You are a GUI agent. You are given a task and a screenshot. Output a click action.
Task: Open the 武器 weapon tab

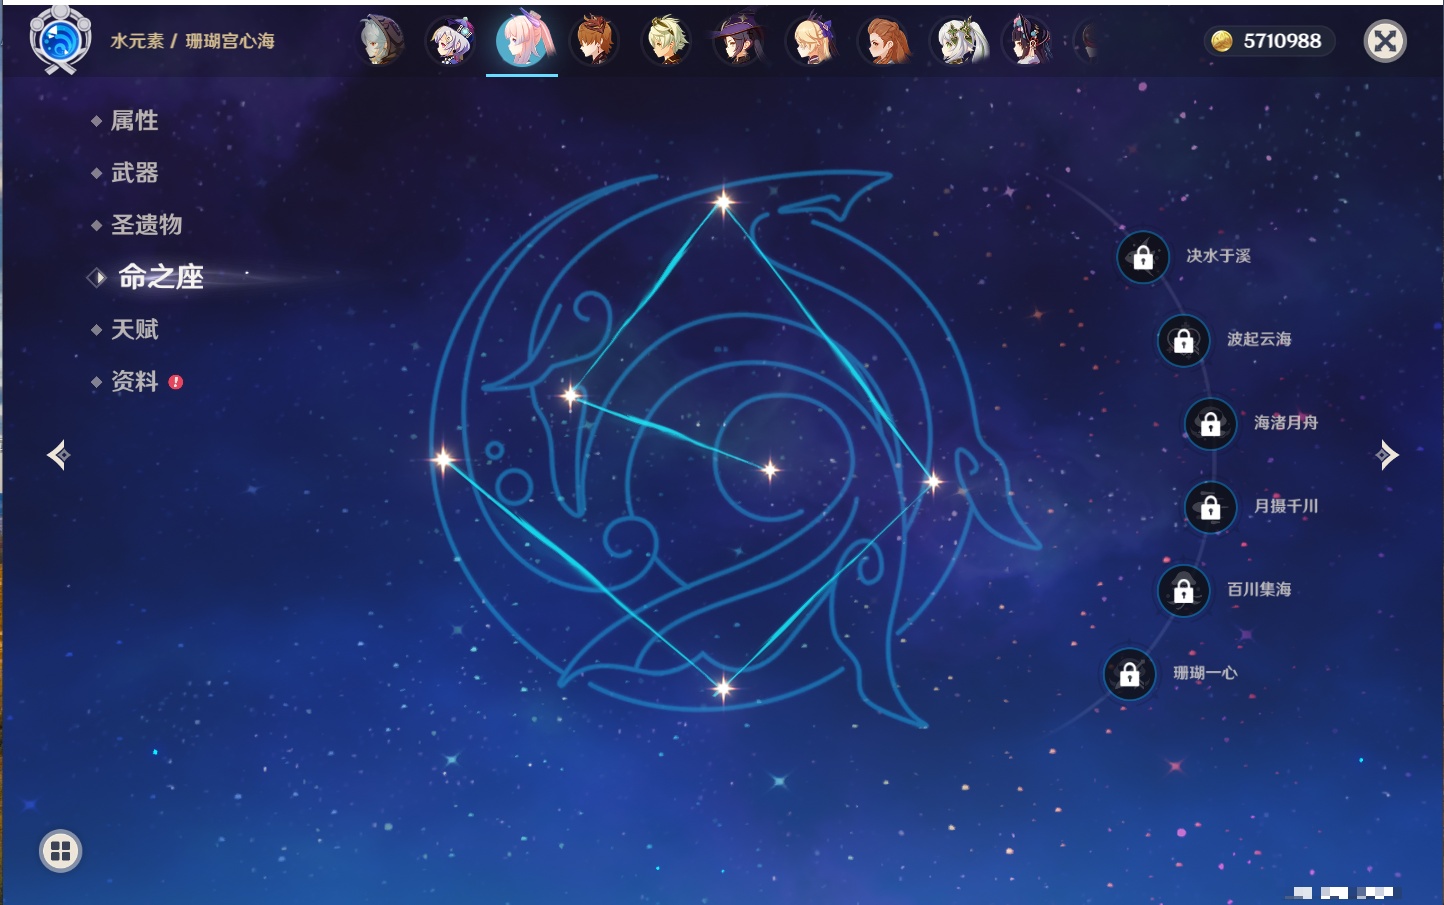pyautogui.click(x=134, y=173)
